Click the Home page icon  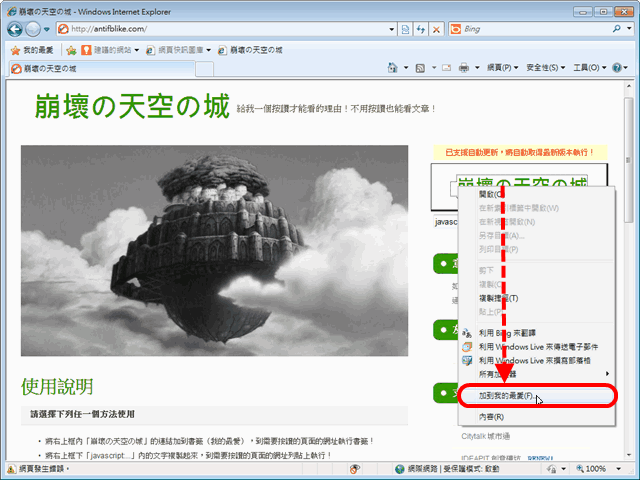coord(392,68)
